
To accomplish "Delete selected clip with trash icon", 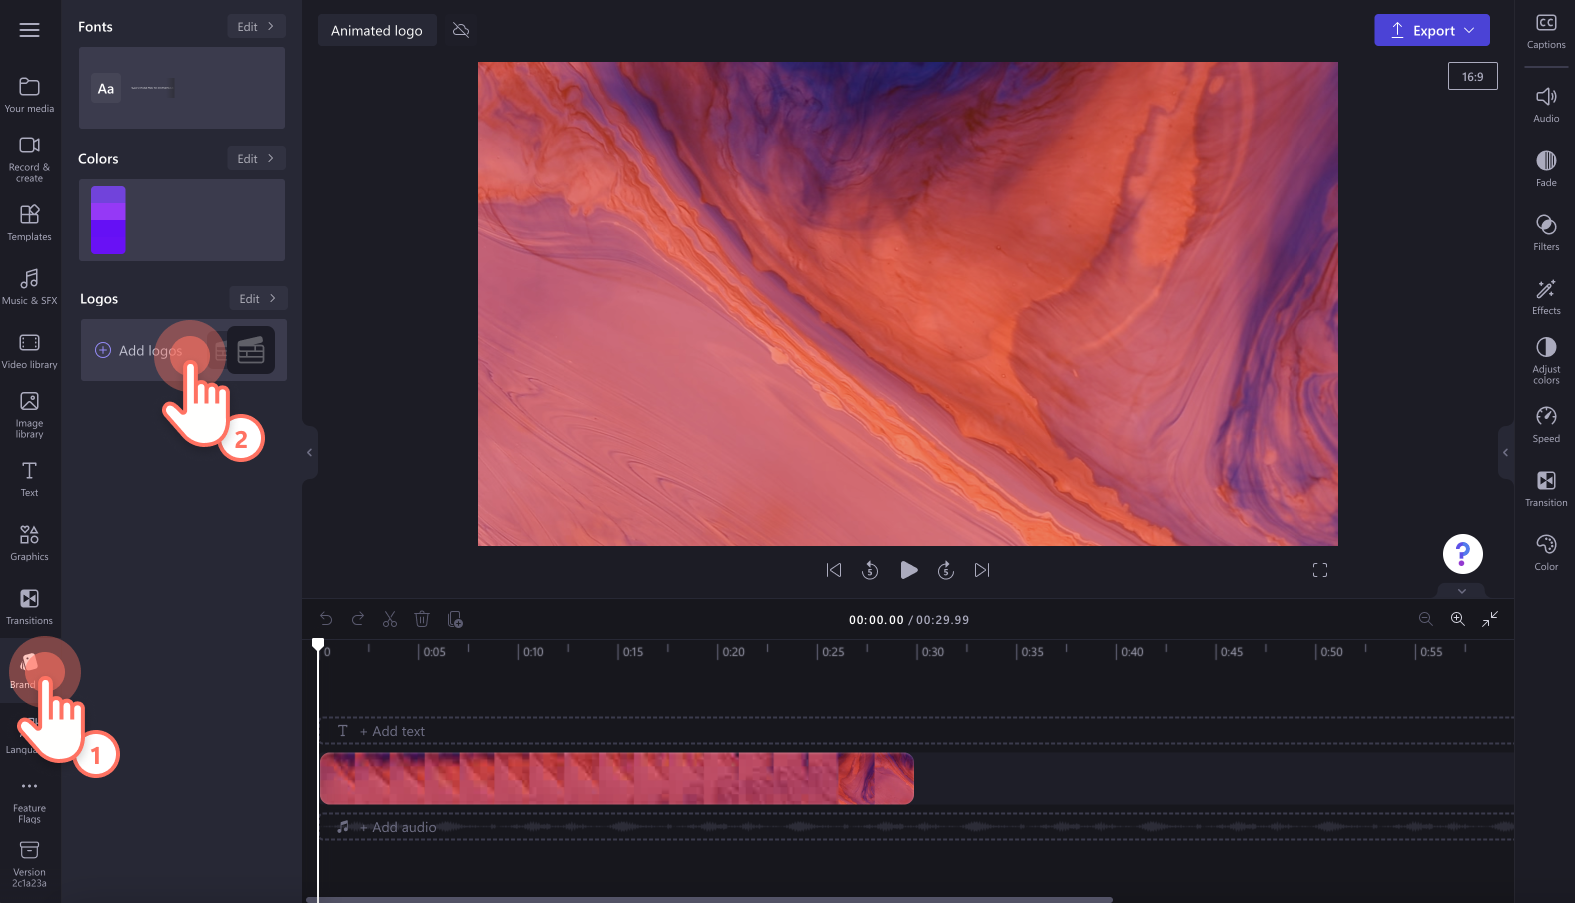I will pyautogui.click(x=422, y=619).
